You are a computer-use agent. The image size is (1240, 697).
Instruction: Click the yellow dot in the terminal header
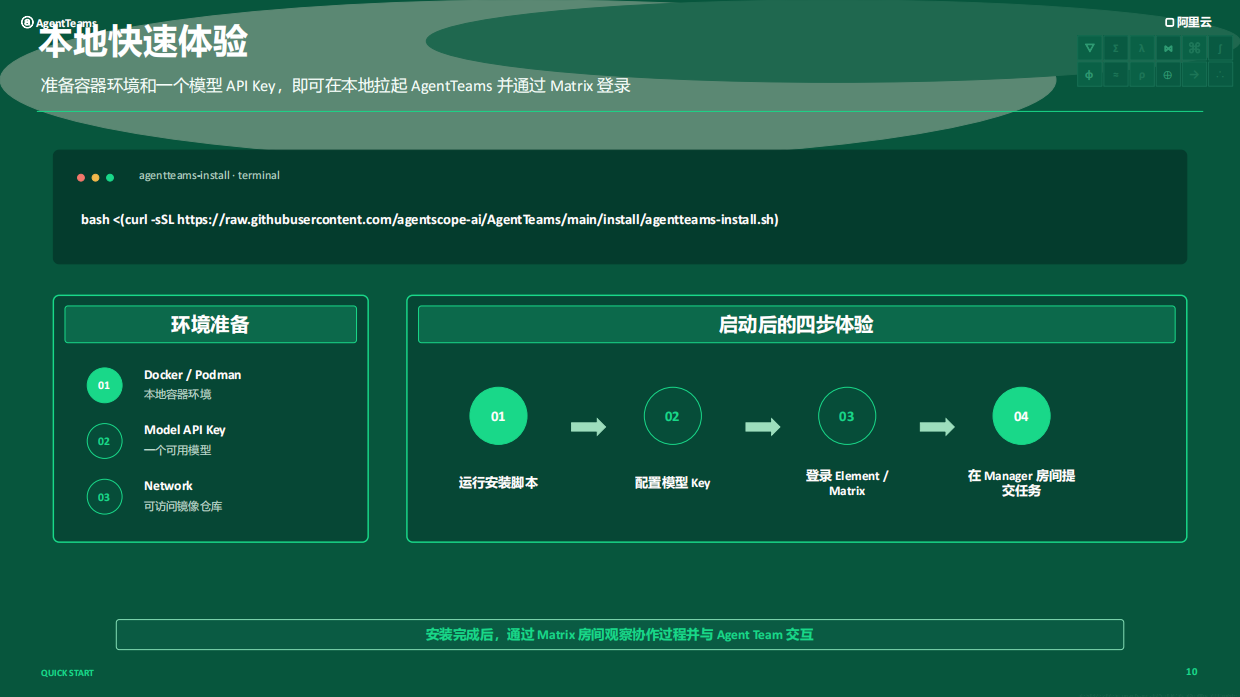[x=95, y=177]
